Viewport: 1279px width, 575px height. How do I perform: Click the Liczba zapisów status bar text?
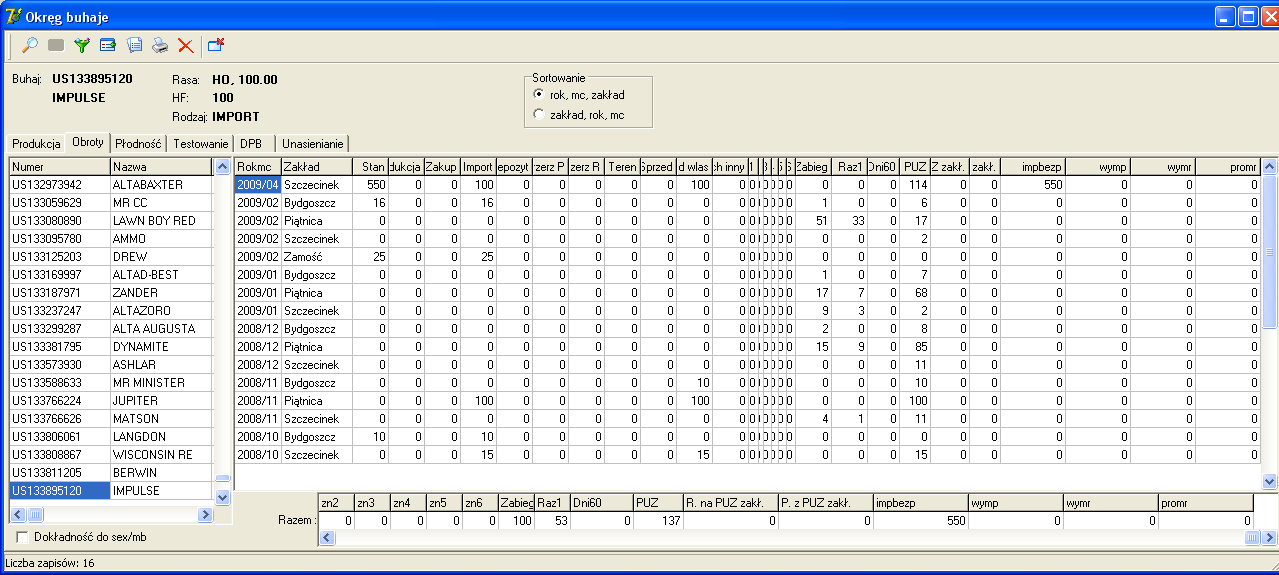[x=50, y=563]
